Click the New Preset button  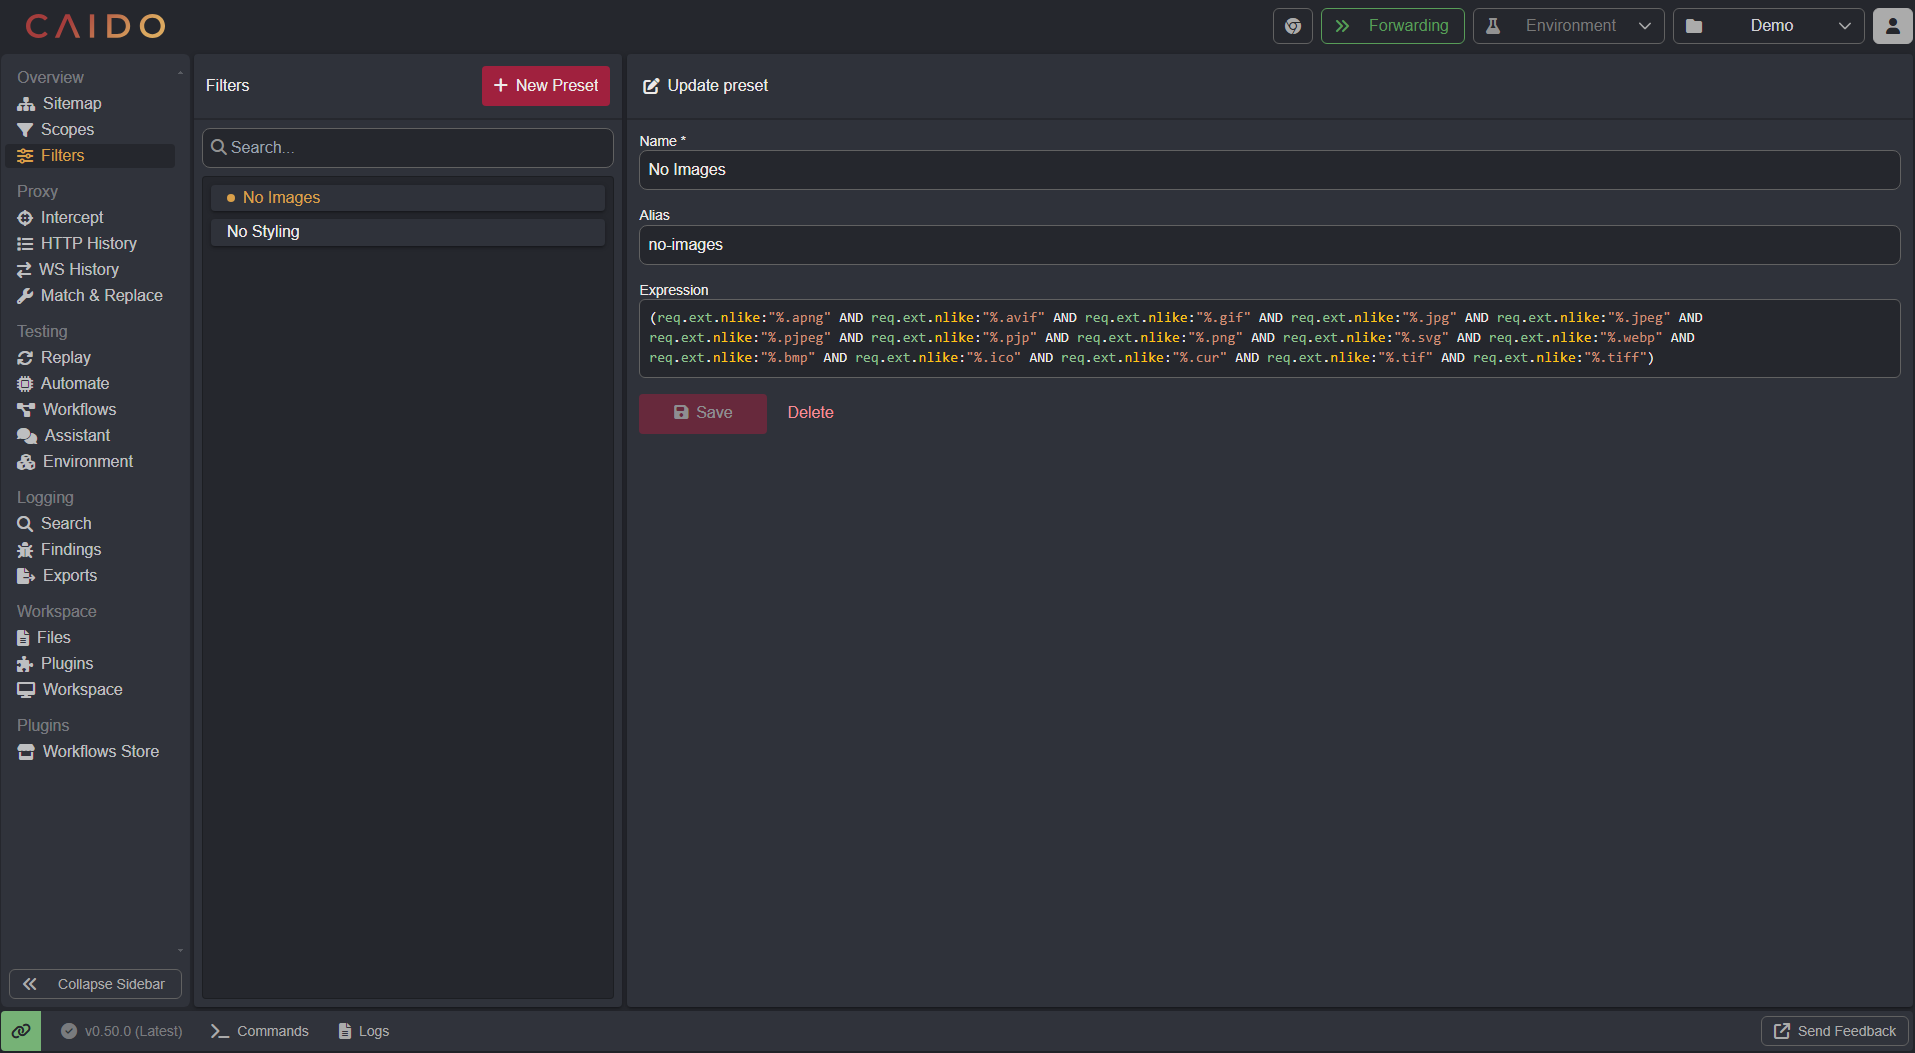(545, 86)
